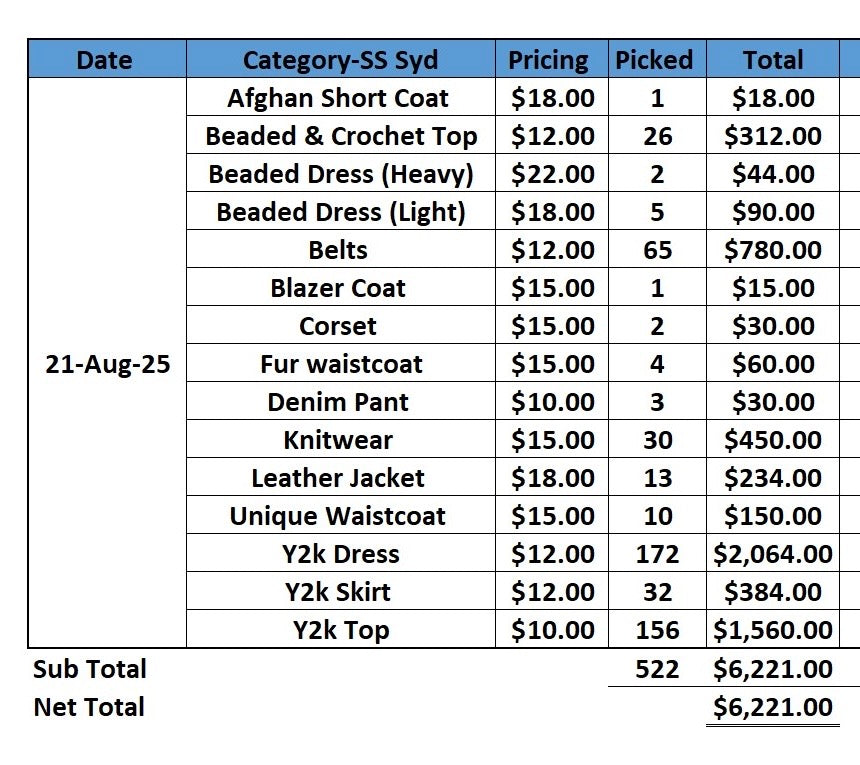Select the 21-Aug-25 date cell
Image resolution: width=860 pixels, height=765 pixels.
click(107, 363)
